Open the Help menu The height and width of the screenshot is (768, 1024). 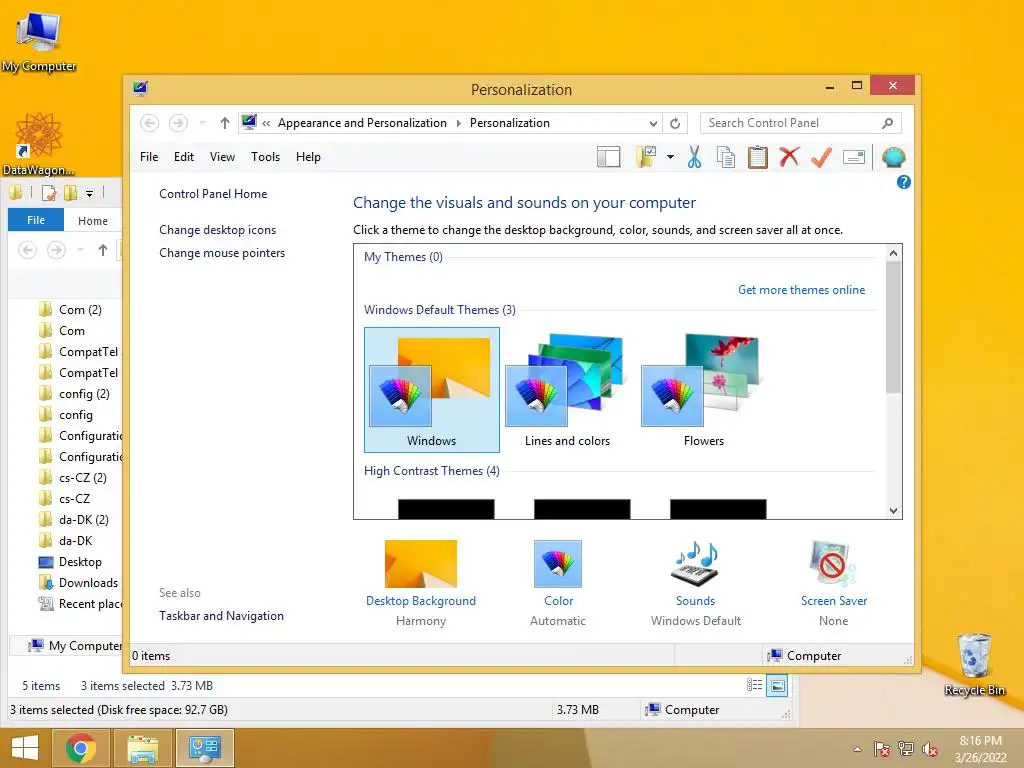coord(308,157)
